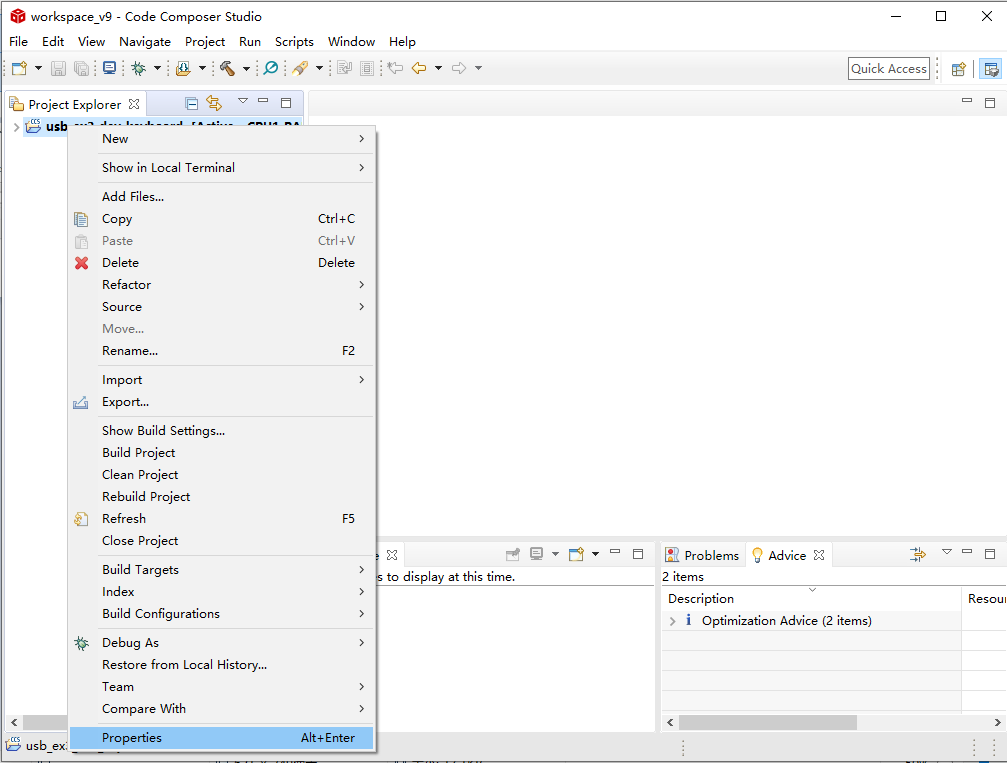Image resolution: width=1007 pixels, height=763 pixels.
Task: Click the Save All toolbar icon
Action: [x=81, y=68]
